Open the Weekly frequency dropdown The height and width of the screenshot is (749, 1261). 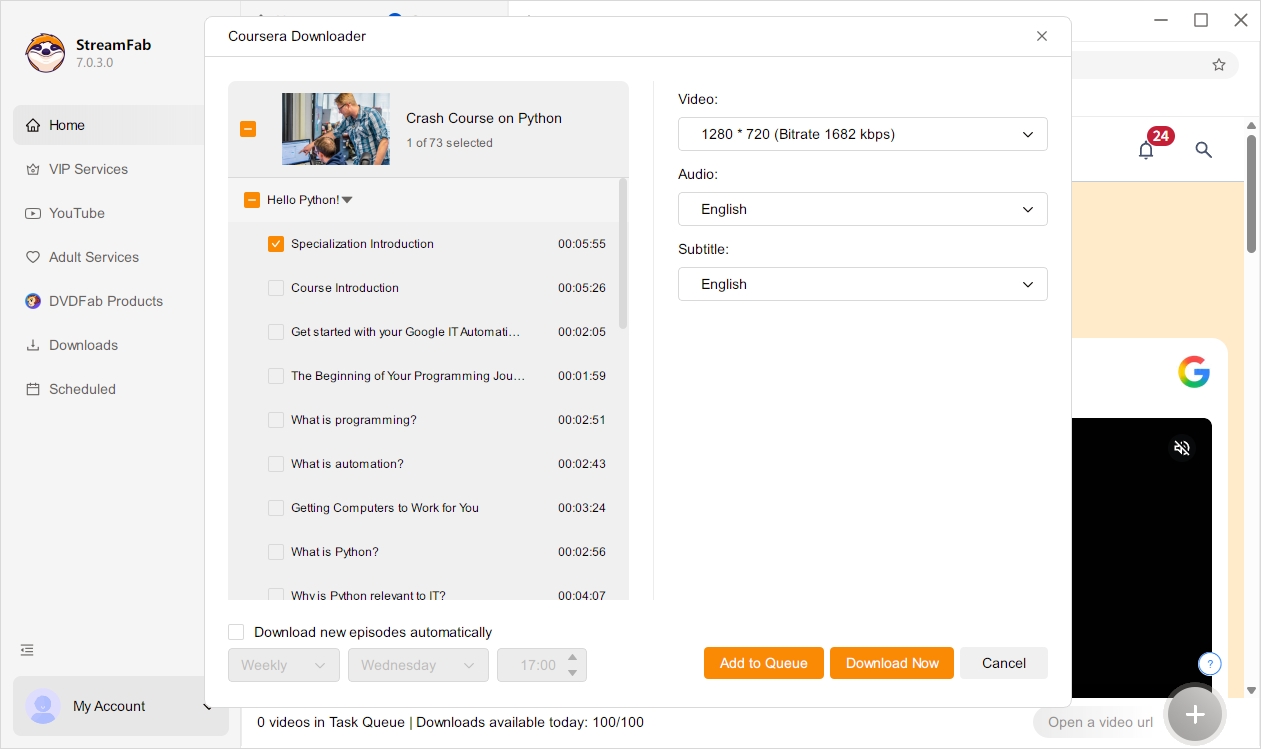pyautogui.click(x=284, y=665)
